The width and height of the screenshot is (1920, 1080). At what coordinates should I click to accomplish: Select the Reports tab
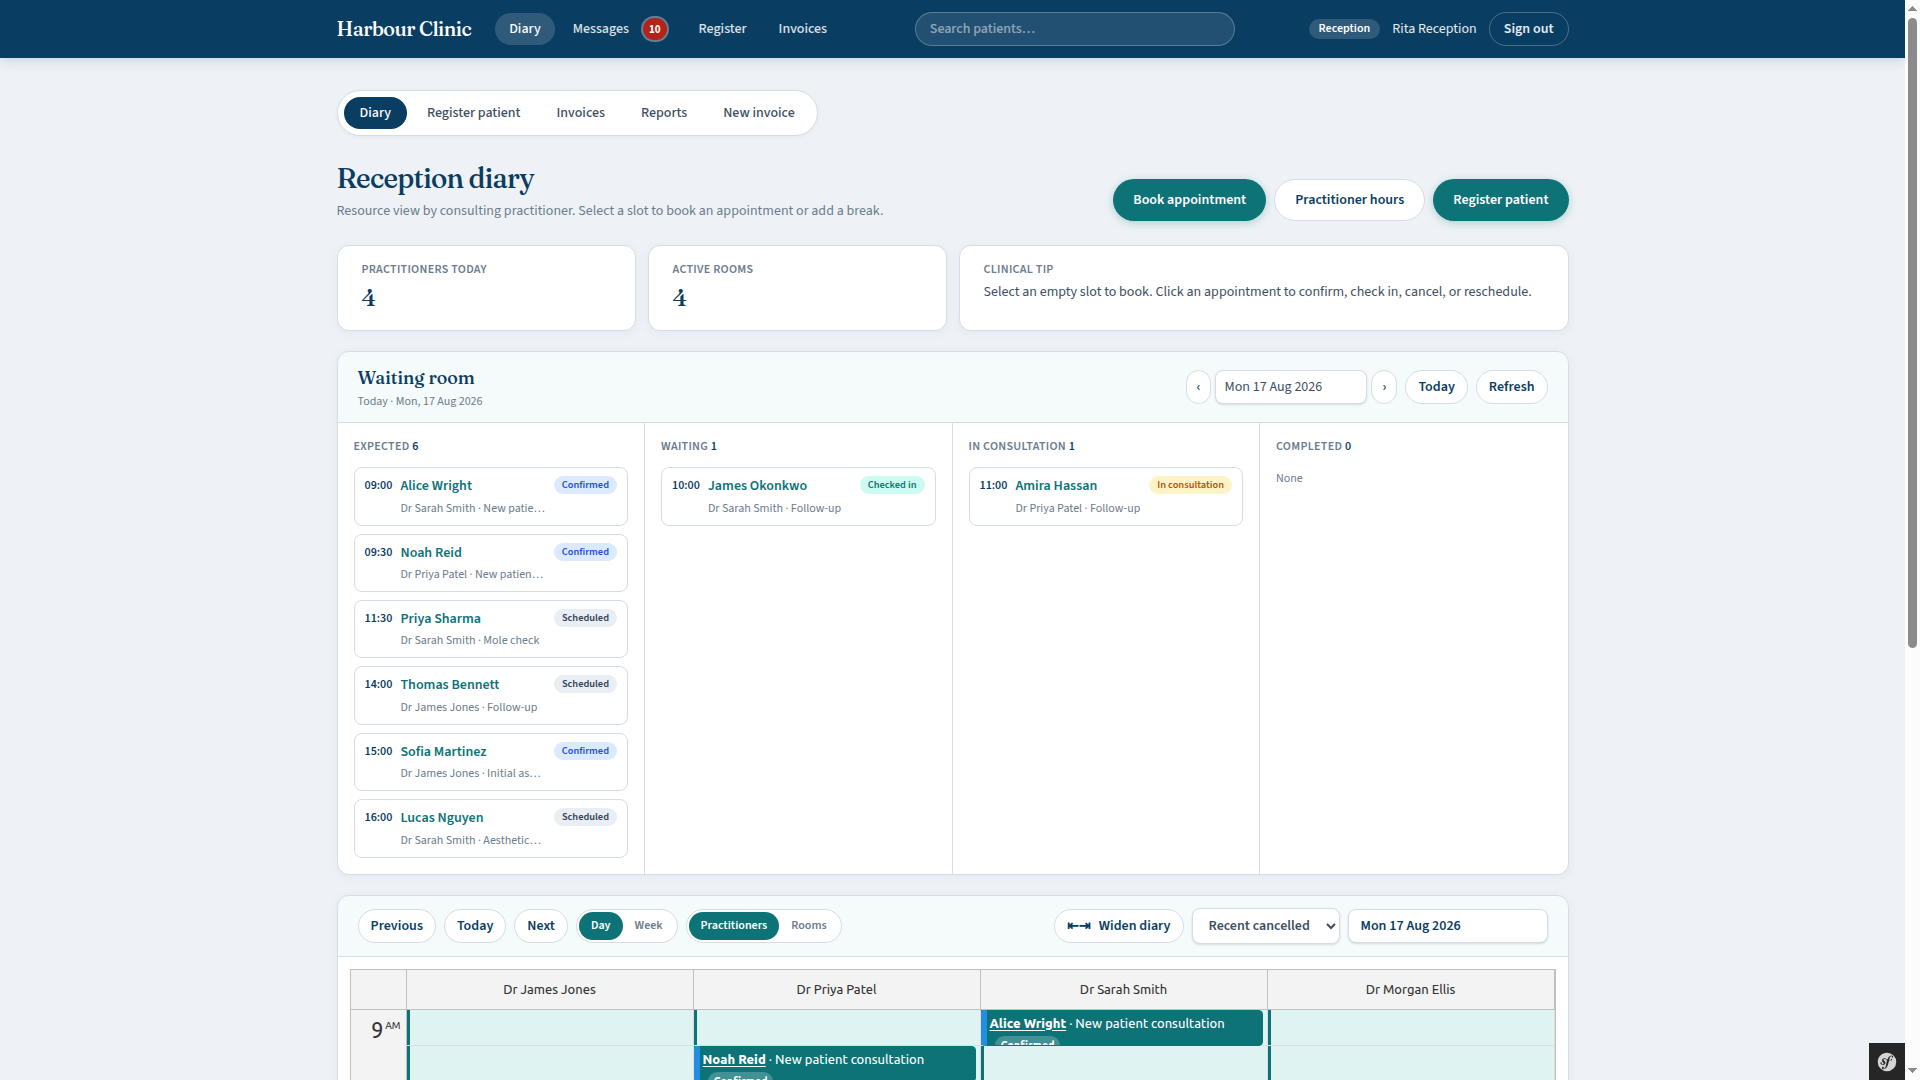(x=663, y=113)
